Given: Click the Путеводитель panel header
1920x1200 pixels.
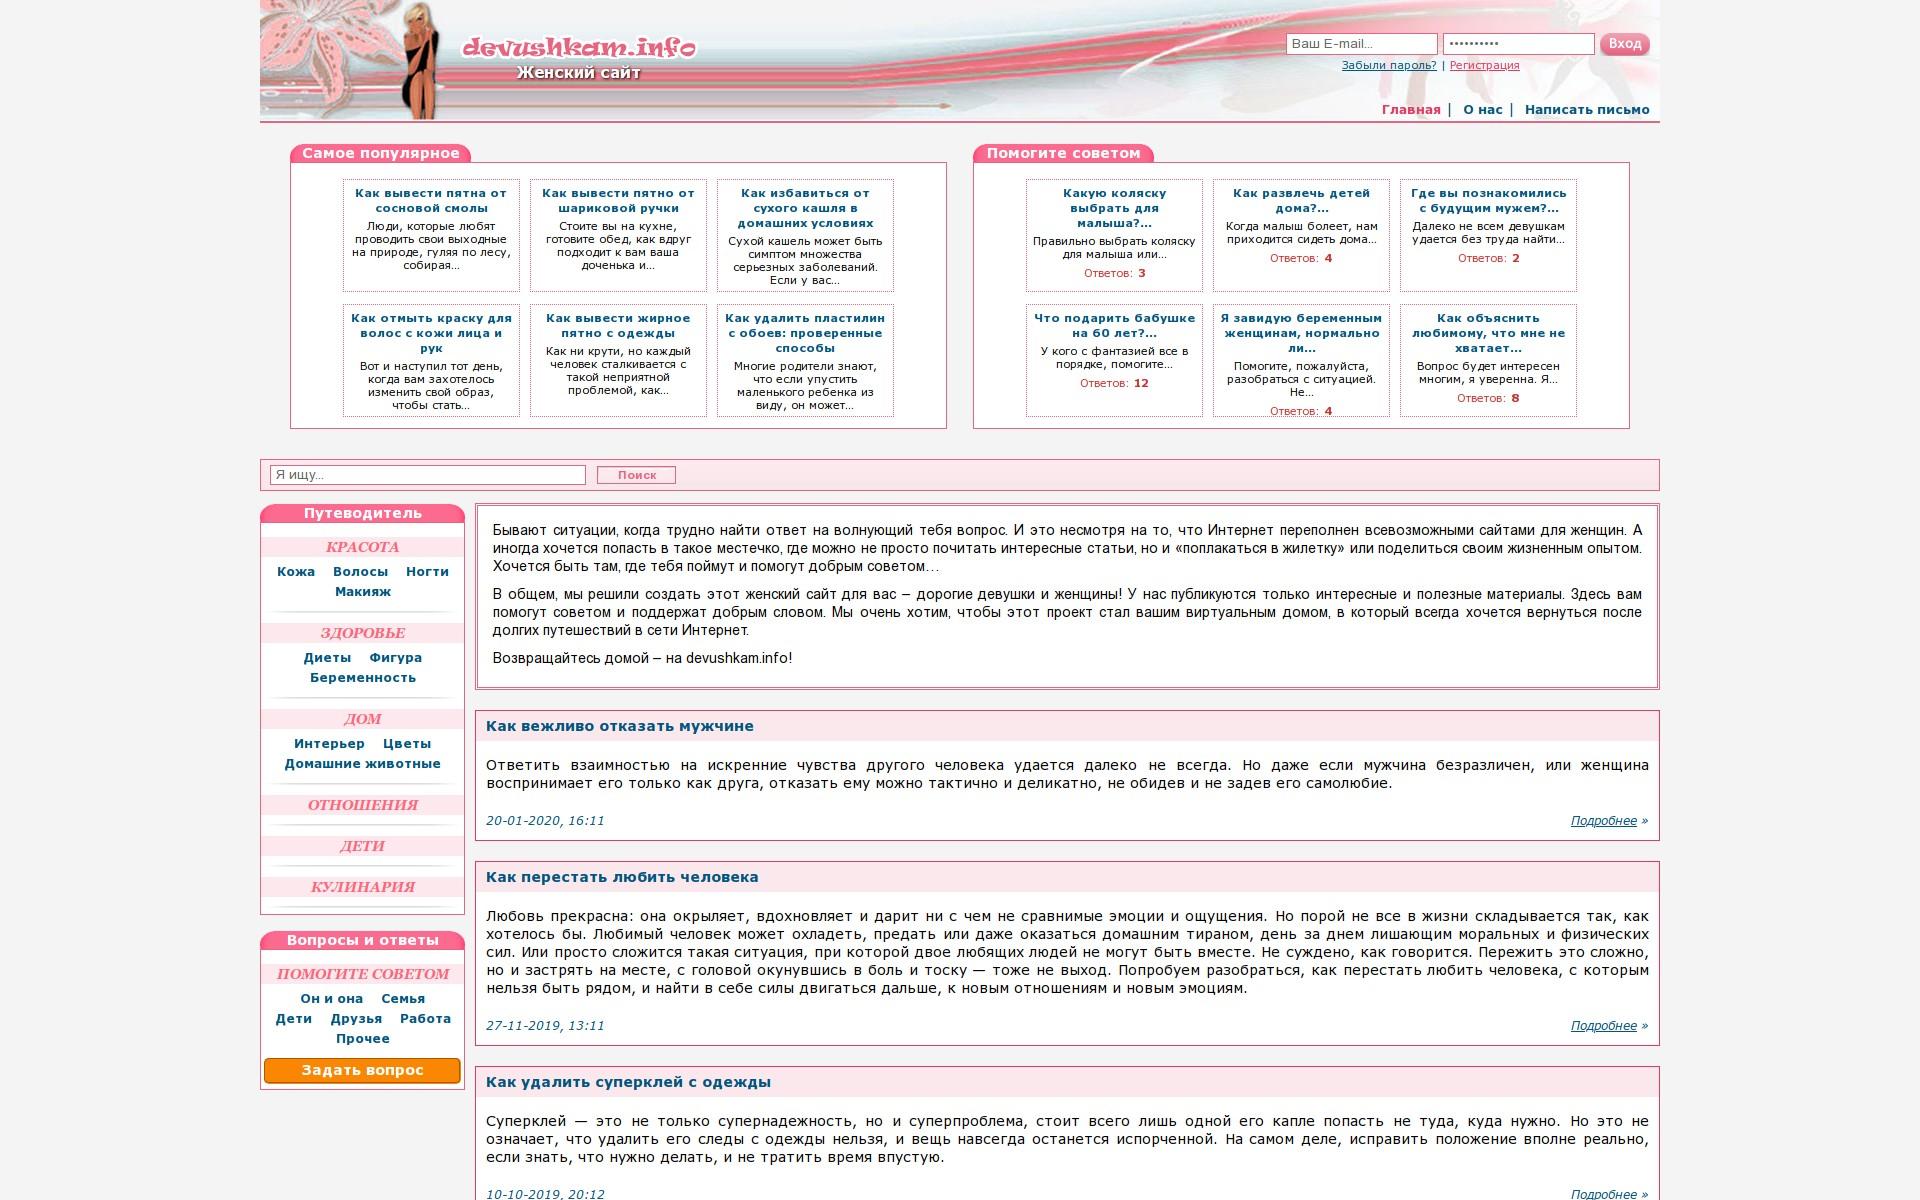Looking at the screenshot, I should tap(362, 514).
